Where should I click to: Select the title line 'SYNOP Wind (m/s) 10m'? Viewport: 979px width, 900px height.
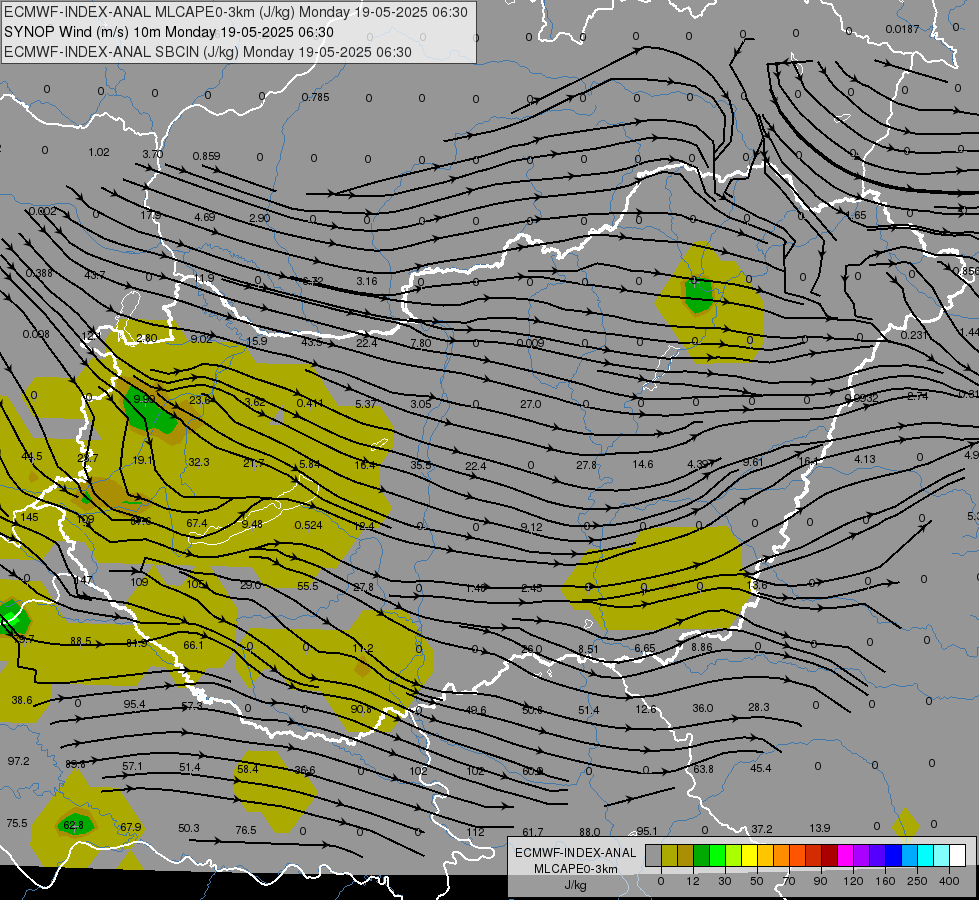tap(82, 32)
